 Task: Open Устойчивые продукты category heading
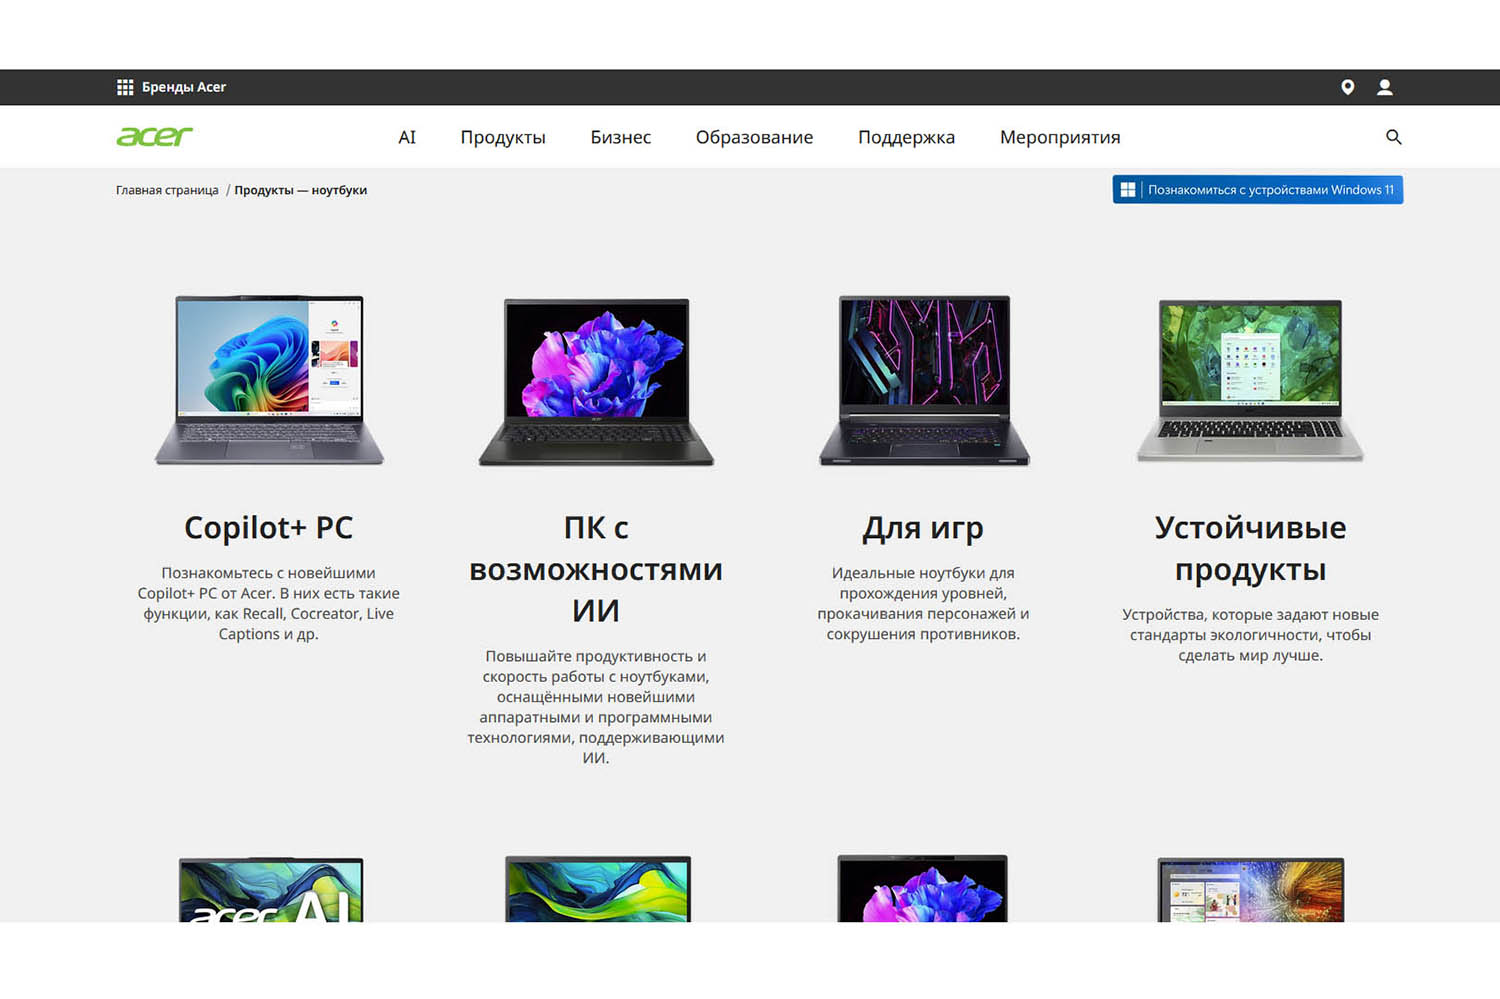click(1250, 548)
